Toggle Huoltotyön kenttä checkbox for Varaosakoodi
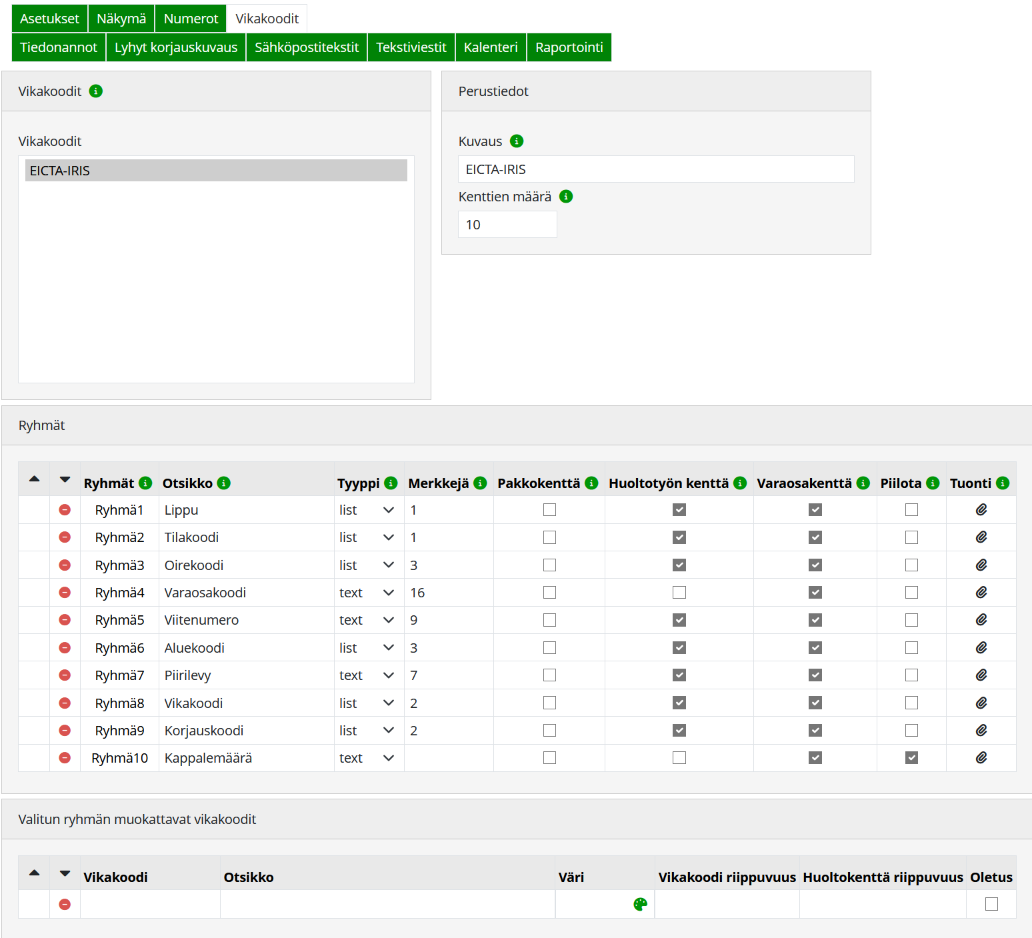Viewport: 1032px width, 938px height. [680, 593]
